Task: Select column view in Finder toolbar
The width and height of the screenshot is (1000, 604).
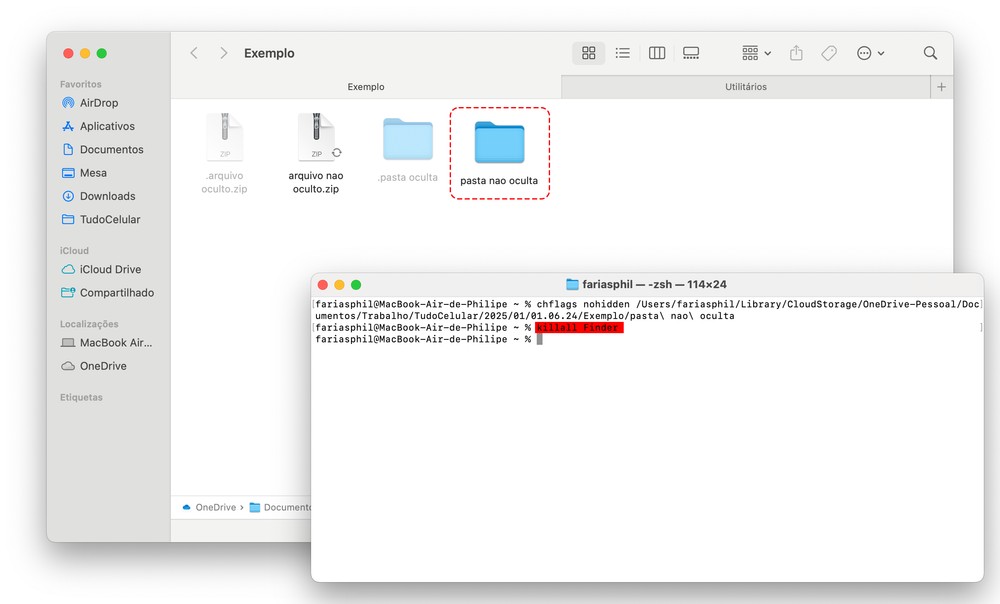Action: click(x=657, y=53)
